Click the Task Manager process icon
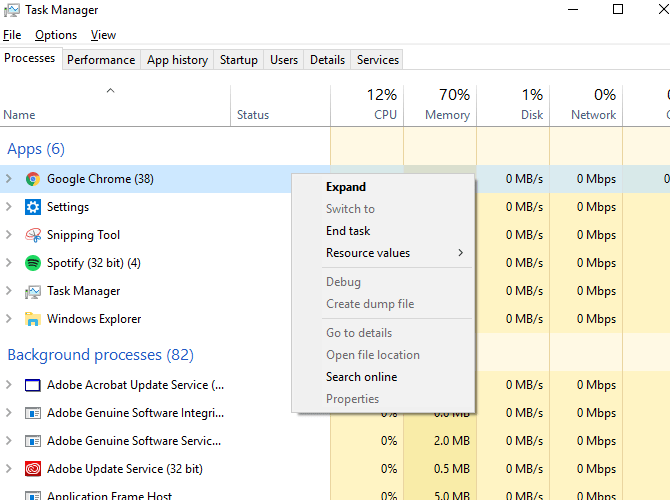Viewport: 670px width, 500px height. click(32, 291)
